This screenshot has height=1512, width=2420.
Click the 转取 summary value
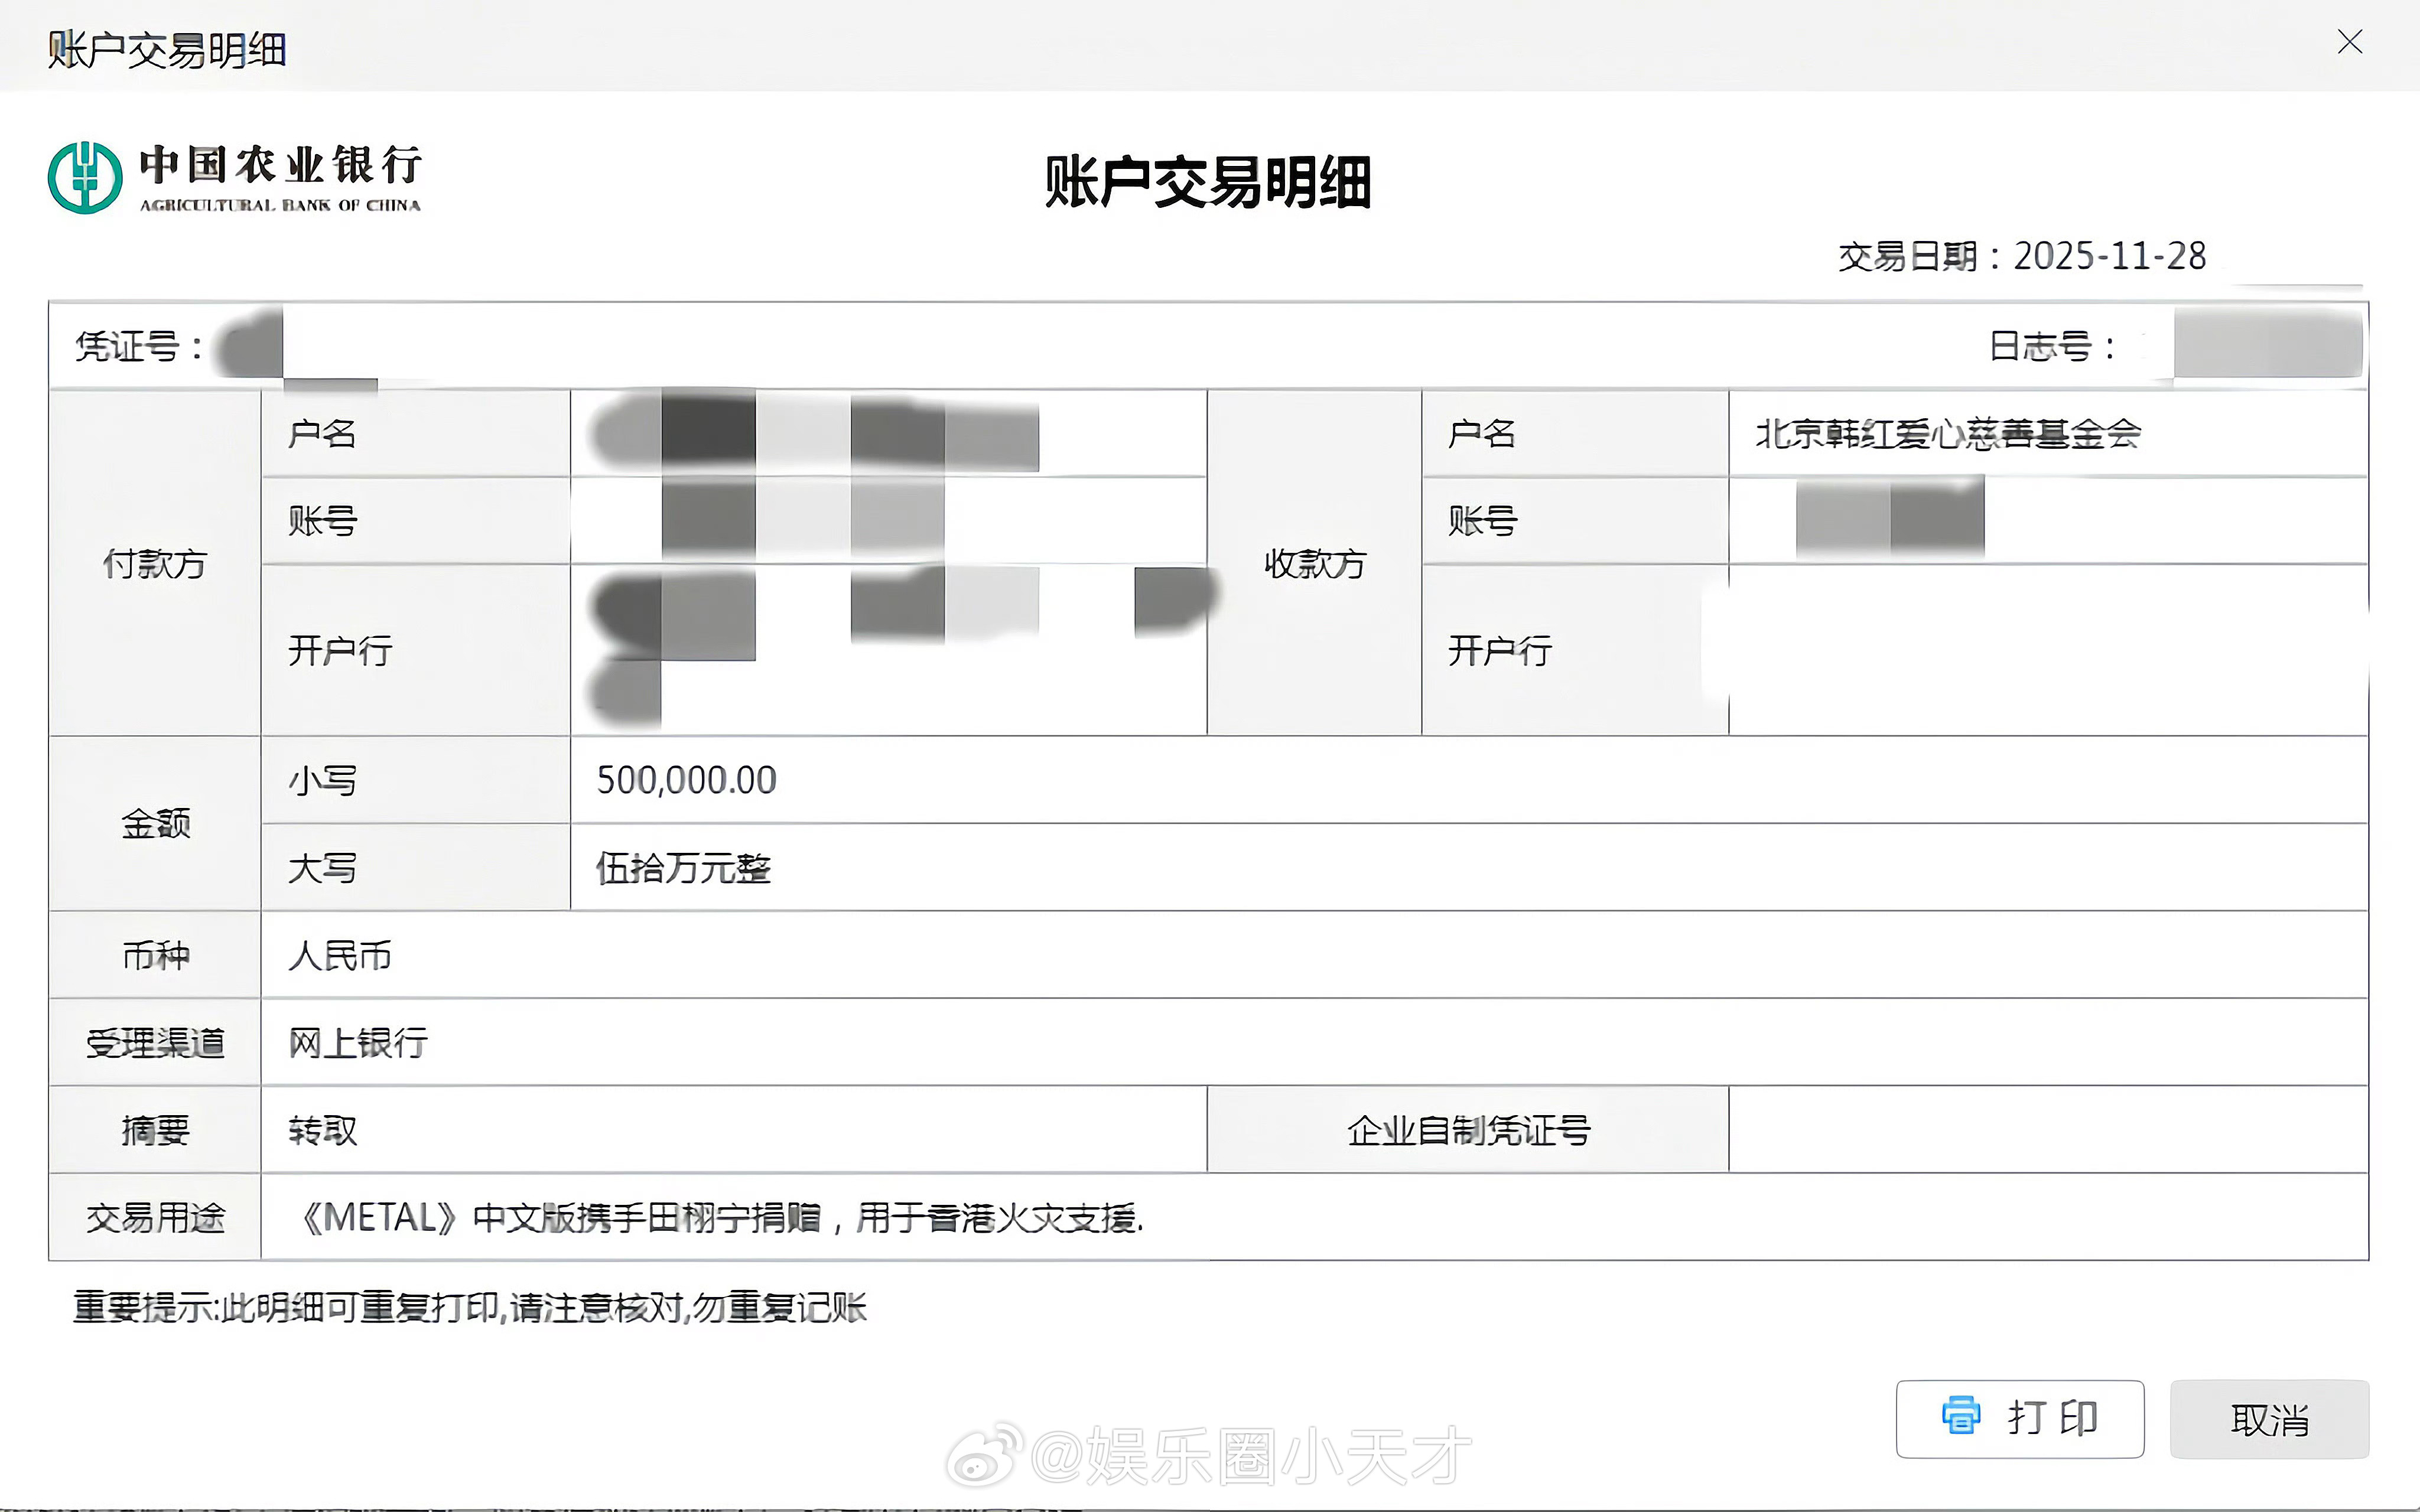pyautogui.click(x=322, y=1131)
